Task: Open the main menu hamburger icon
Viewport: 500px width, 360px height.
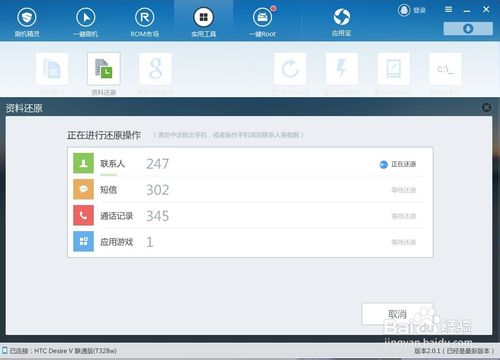Action: (x=449, y=9)
